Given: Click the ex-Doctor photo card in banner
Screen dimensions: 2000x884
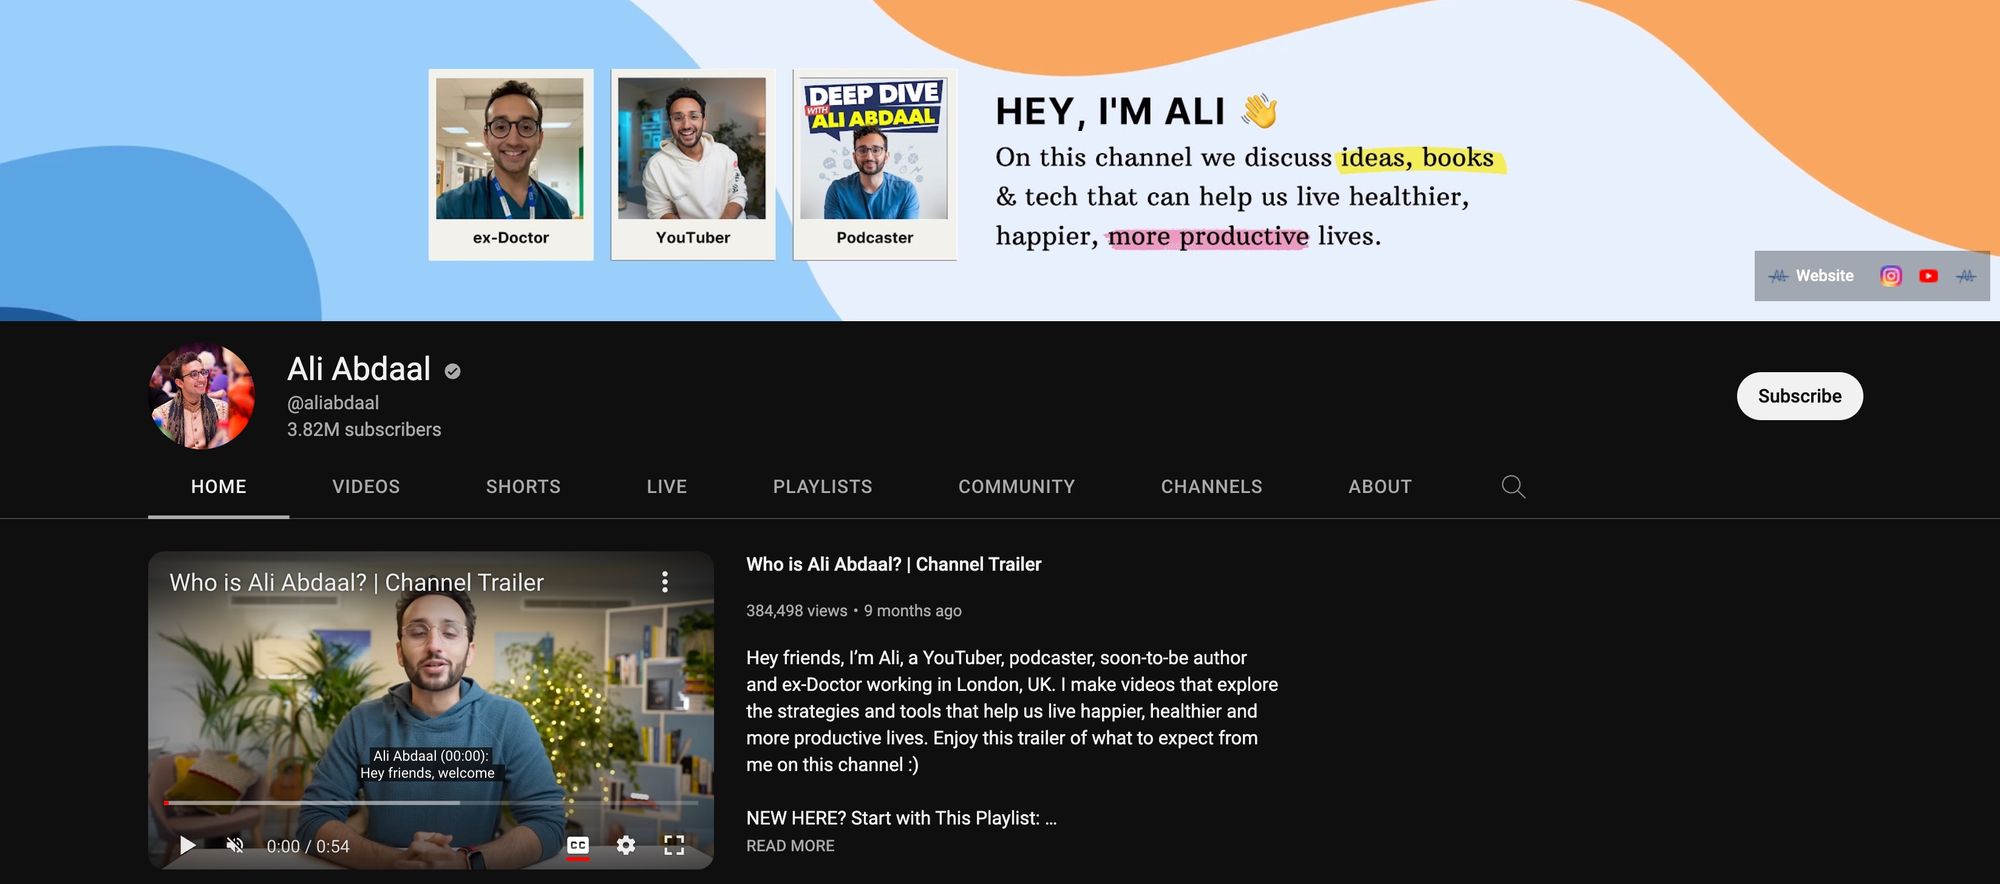Looking at the screenshot, I should (x=511, y=165).
